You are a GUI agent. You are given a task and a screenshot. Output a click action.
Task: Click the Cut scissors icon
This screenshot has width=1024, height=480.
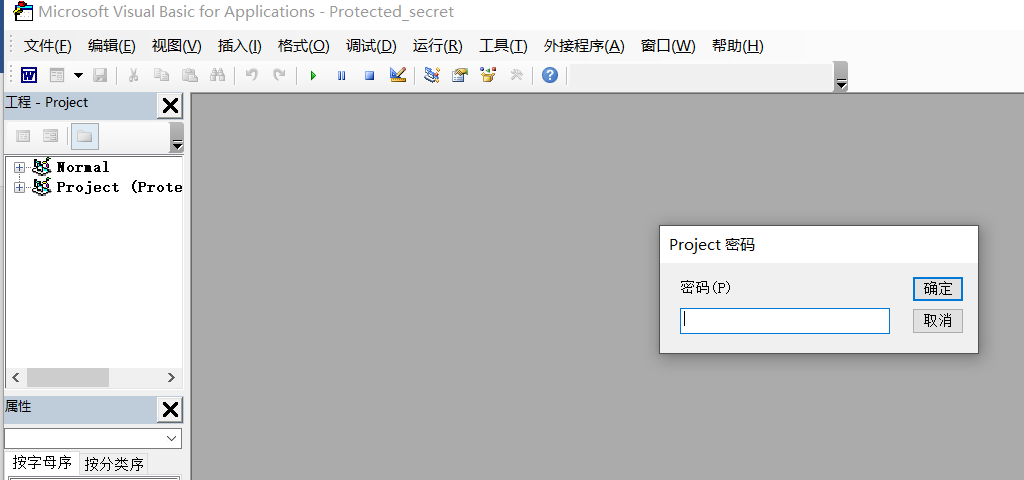click(x=133, y=75)
